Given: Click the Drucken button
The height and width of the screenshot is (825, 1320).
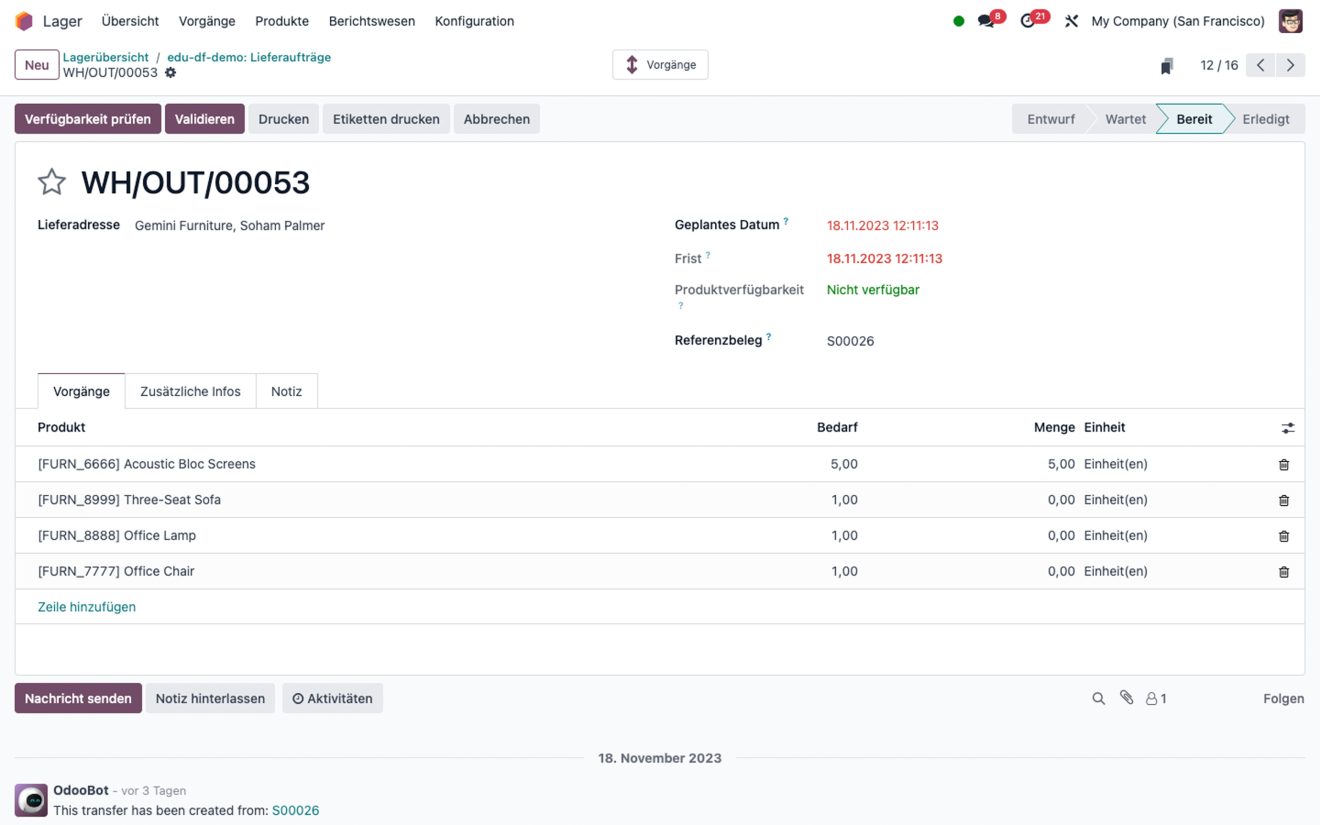Looking at the screenshot, I should (284, 119).
